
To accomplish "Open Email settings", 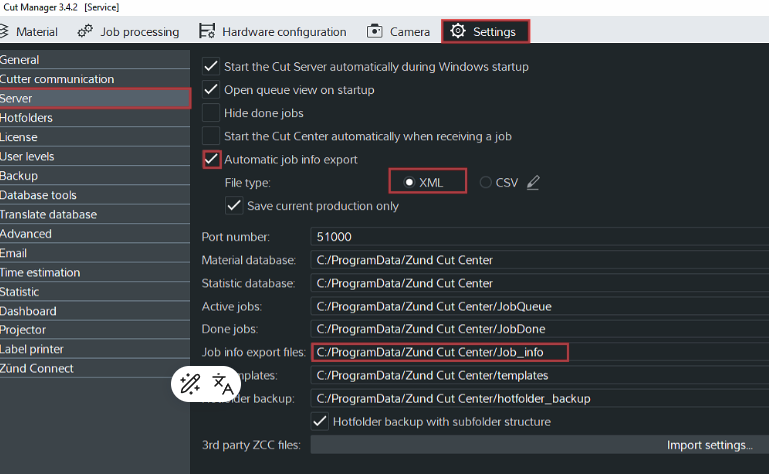I will coord(95,253).
